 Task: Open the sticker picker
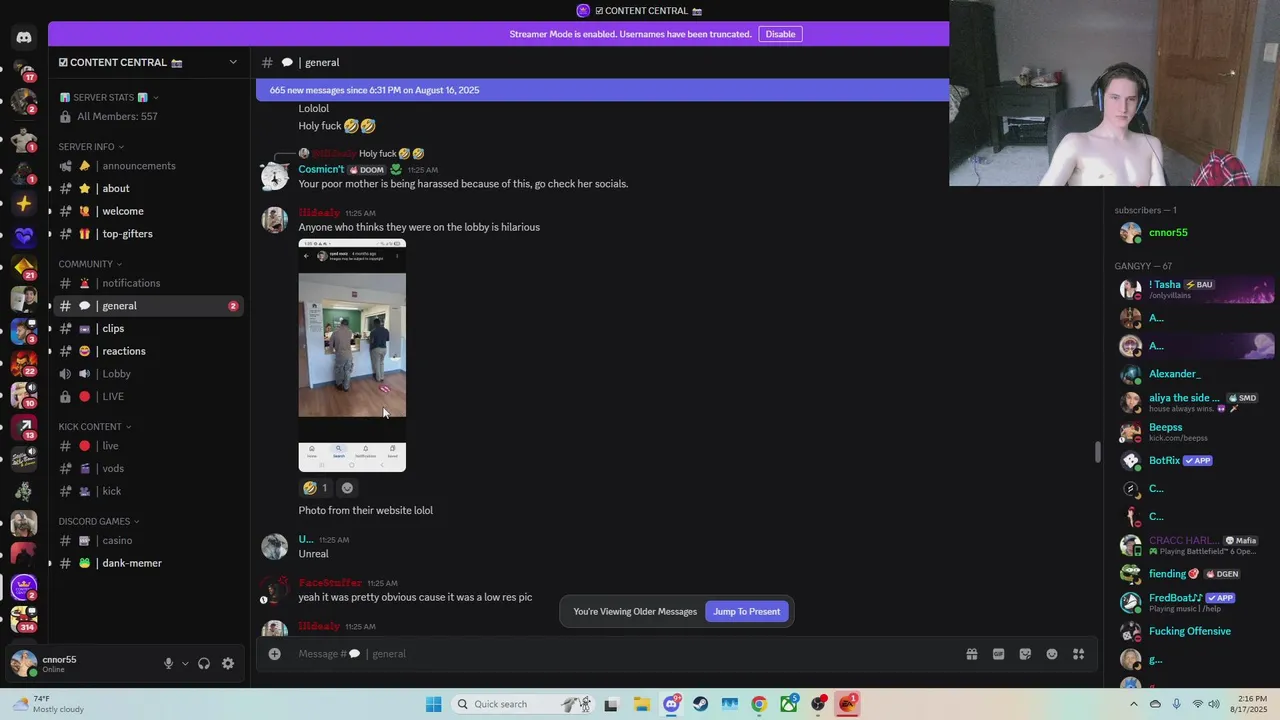(1025, 654)
